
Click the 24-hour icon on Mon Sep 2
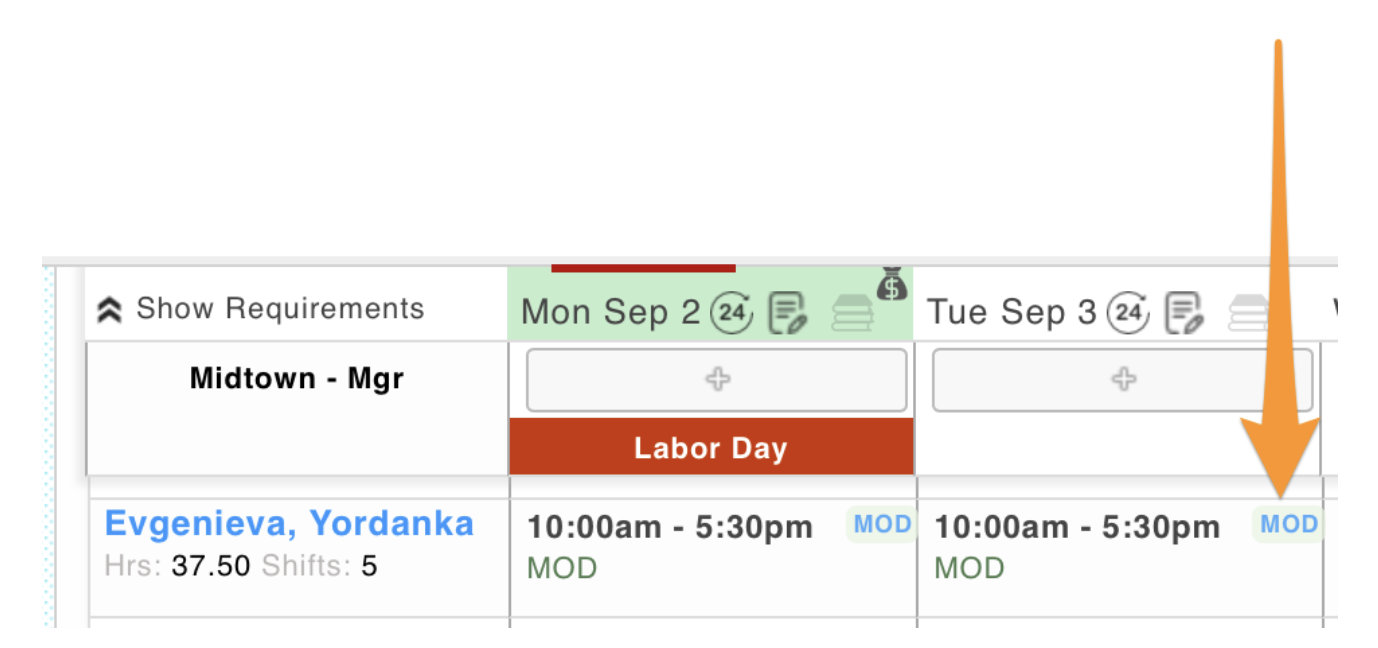[x=731, y=313]
